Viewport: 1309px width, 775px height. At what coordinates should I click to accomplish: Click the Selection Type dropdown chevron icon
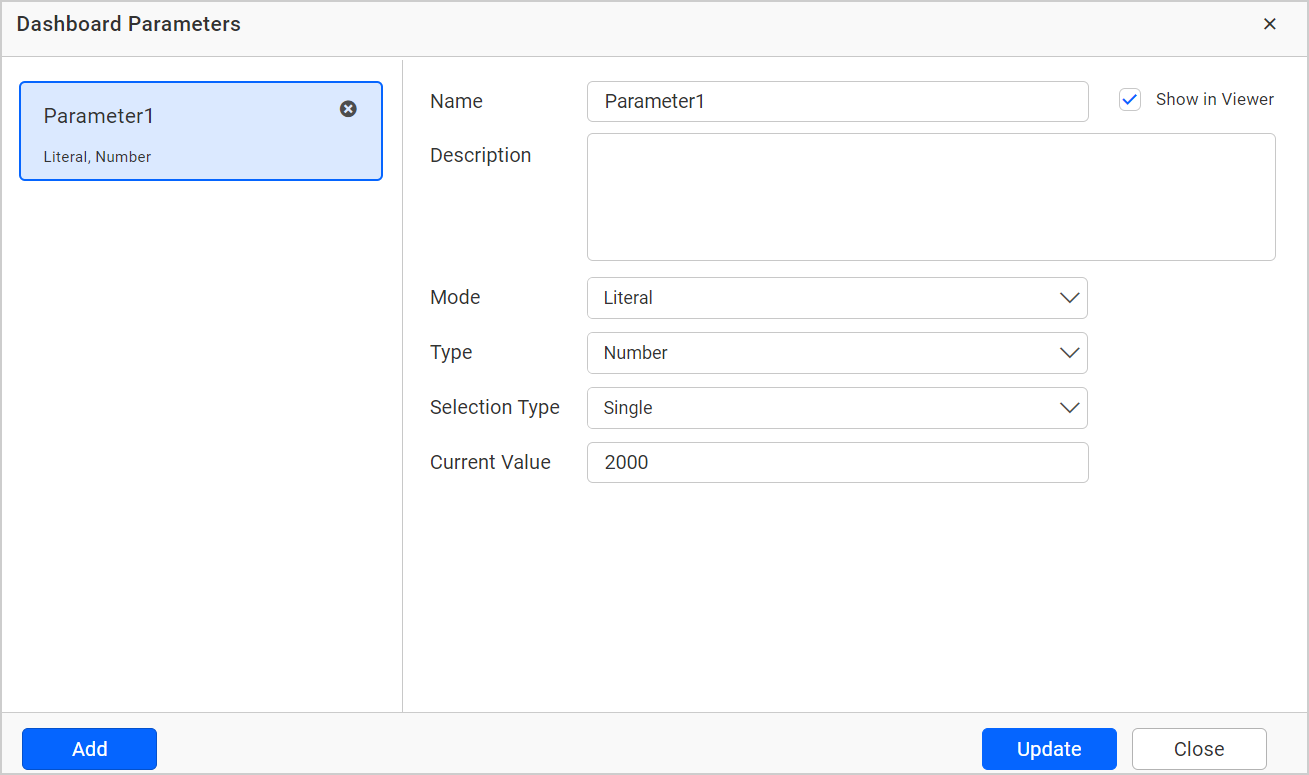(1069, 407)
